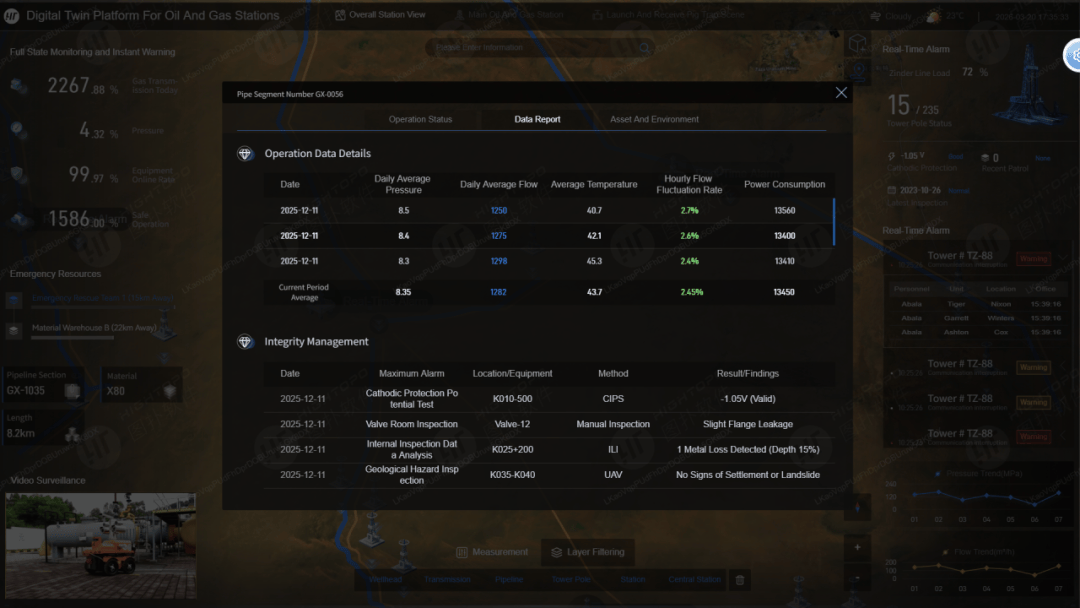This screenshot has height=608, width=1080.
Task: Close the Pipe Segment GX-0056 dialog
Action: click(x=841, y=93)
